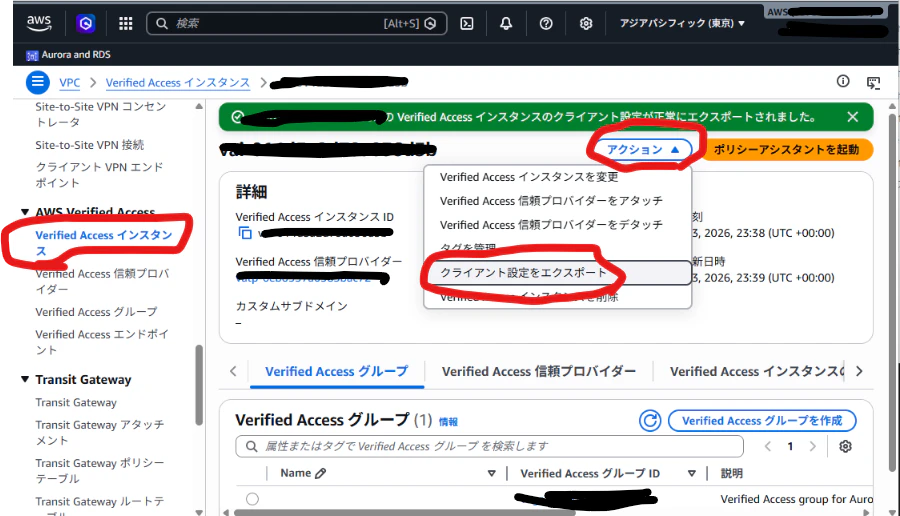Launch CloudShell from top bar
Screen dimensions: 900x516
[467, 24]
